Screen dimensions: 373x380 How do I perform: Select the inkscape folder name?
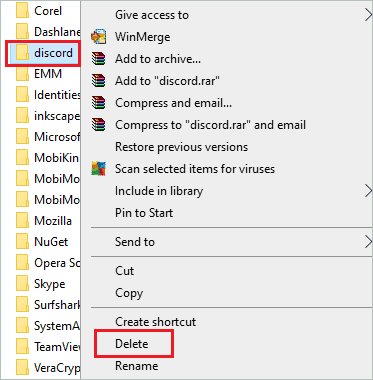click(57, 116)
